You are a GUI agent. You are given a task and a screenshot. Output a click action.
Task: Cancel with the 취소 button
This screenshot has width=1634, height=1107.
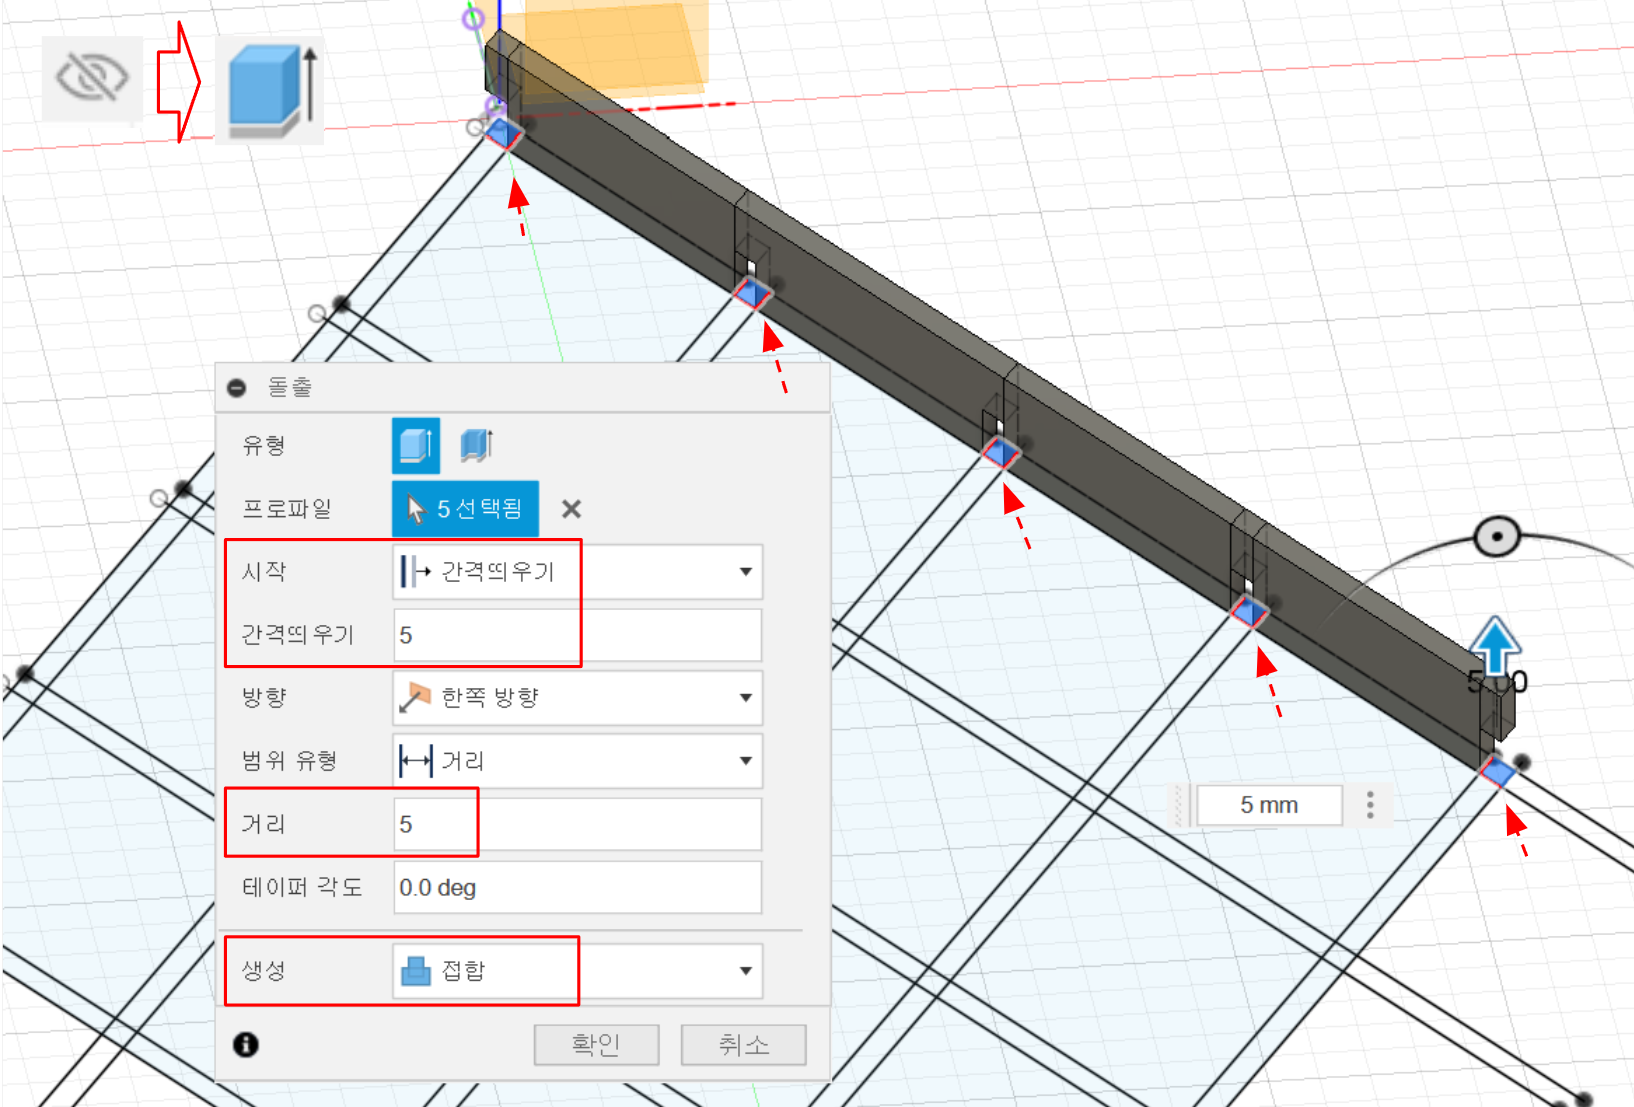[743, 1045]
